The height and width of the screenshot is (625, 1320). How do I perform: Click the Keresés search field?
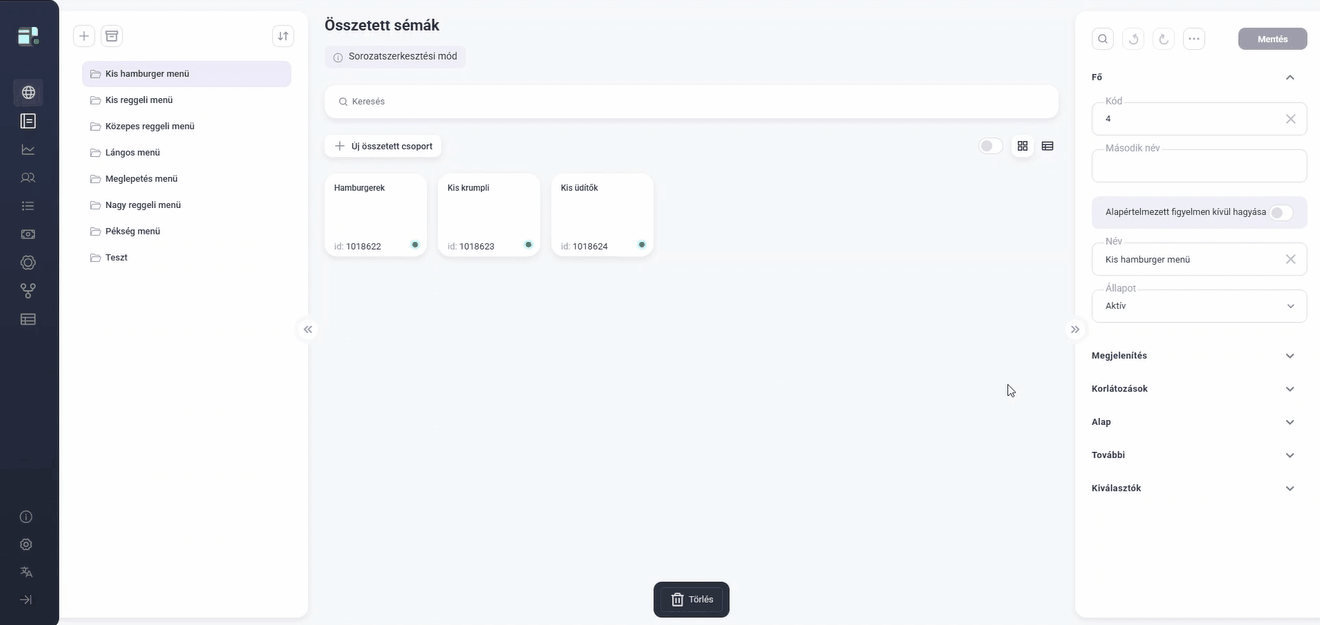click(x=691, y=101)
